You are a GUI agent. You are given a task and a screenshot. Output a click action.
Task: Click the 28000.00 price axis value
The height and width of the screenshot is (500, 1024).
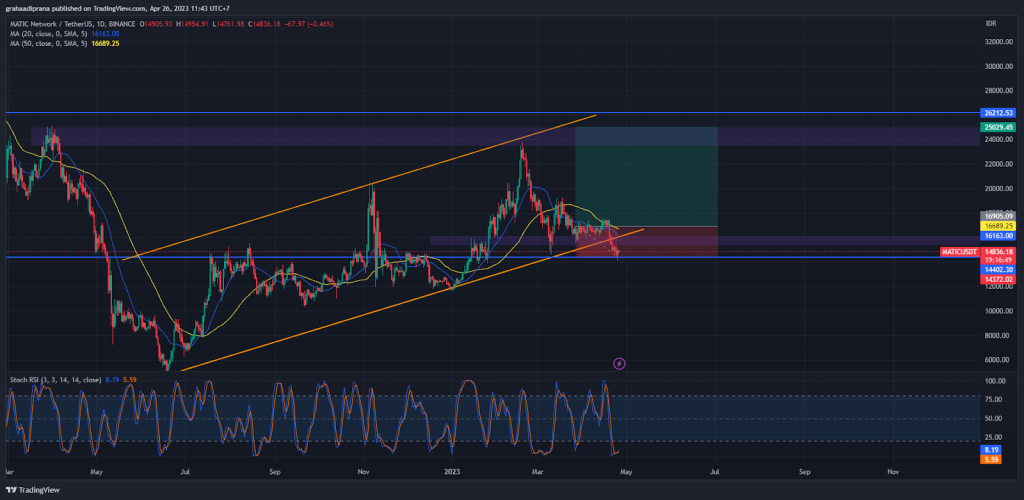click(x=999, y=90)
